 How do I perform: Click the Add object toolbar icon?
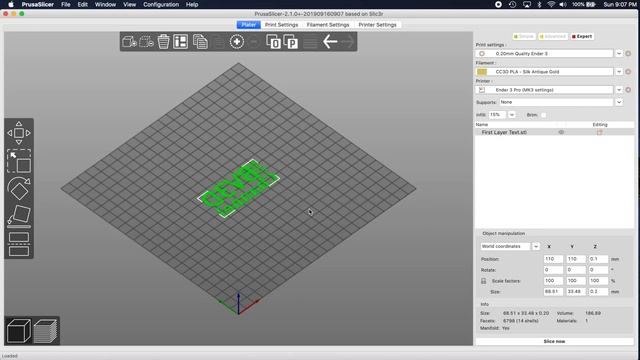pyautogui.click(x=129, y=42)
